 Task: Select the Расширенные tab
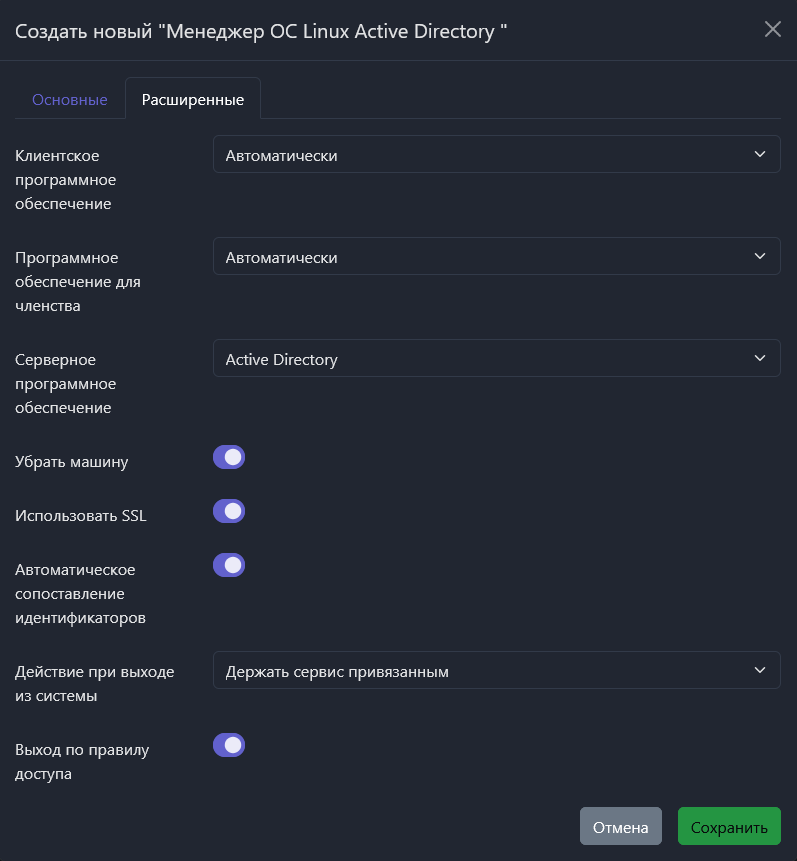(193, 100)
